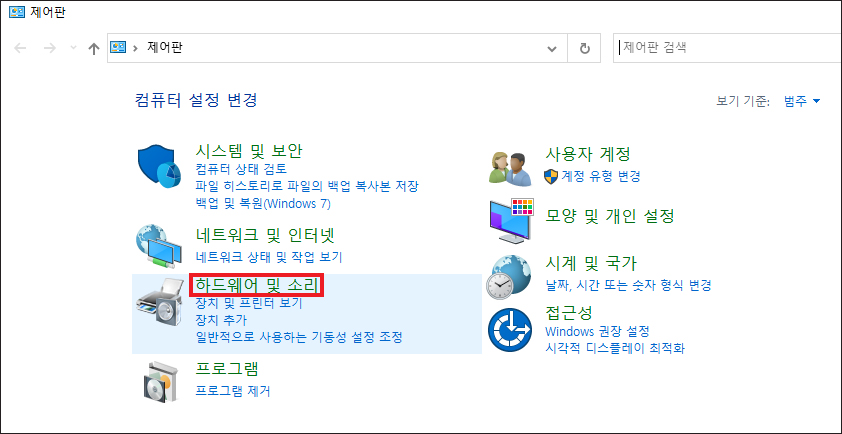The height and width of the screenshot is (434, 842).
Task: Open the 모양 및 개인 설정 monitor icon
Action: click(x=512, y=220)
